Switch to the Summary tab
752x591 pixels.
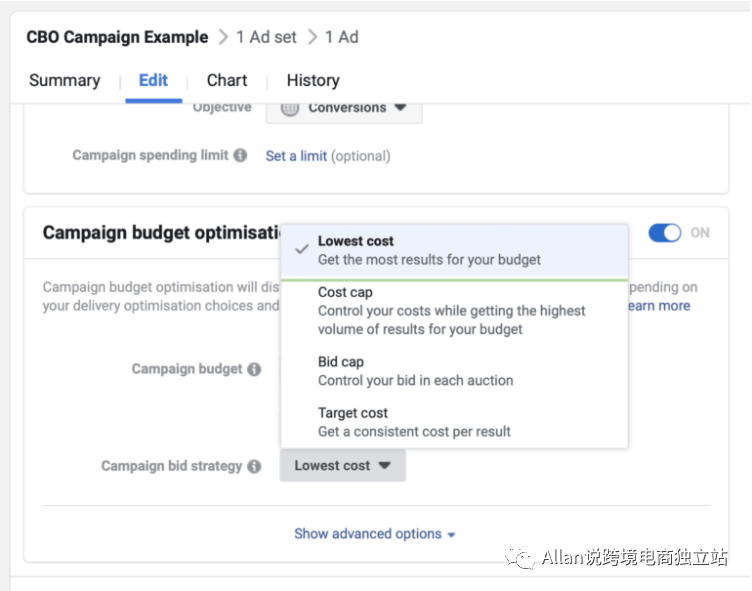64,81
